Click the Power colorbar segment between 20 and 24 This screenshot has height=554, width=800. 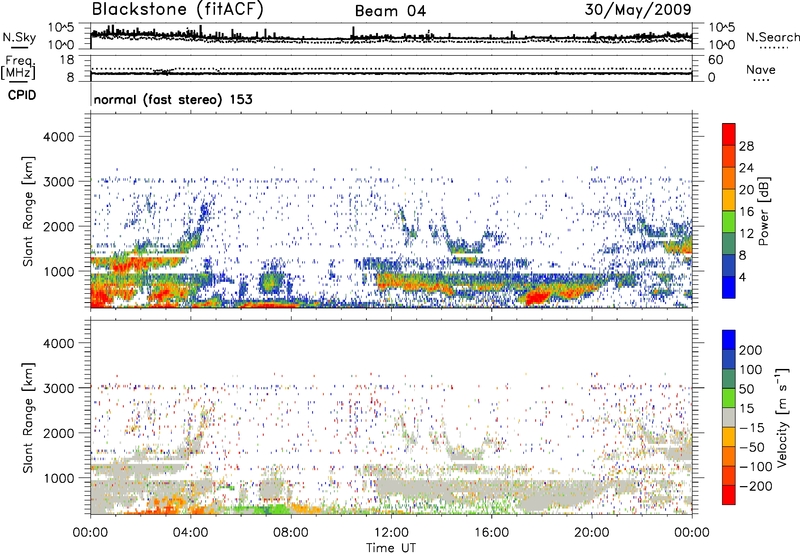pyautogui.click(x=729, y=178)
